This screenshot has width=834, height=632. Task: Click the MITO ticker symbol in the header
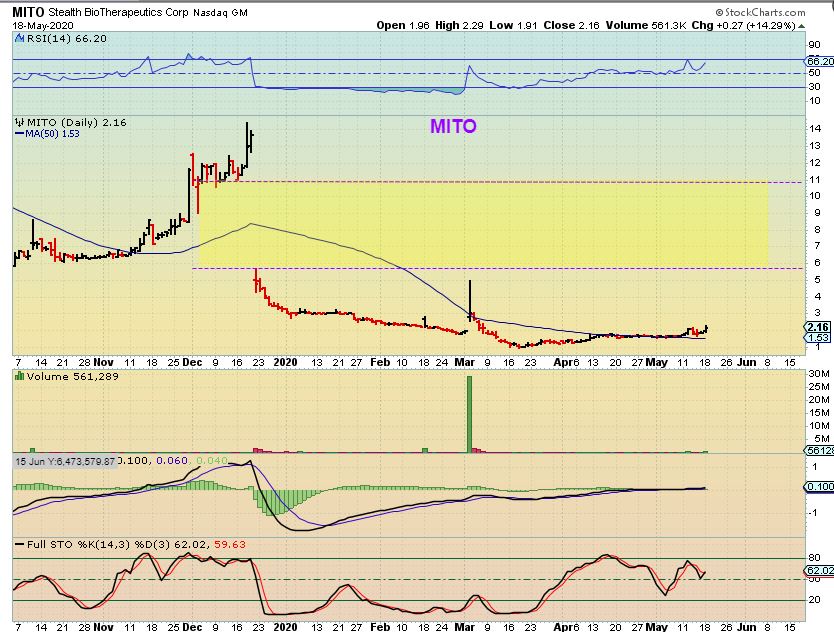pos(29,12)
